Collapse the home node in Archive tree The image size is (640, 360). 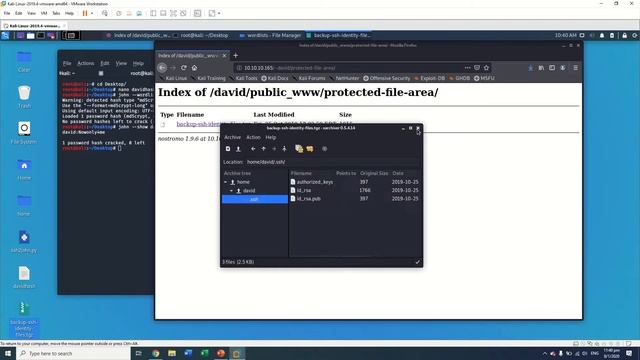point(226,182)
